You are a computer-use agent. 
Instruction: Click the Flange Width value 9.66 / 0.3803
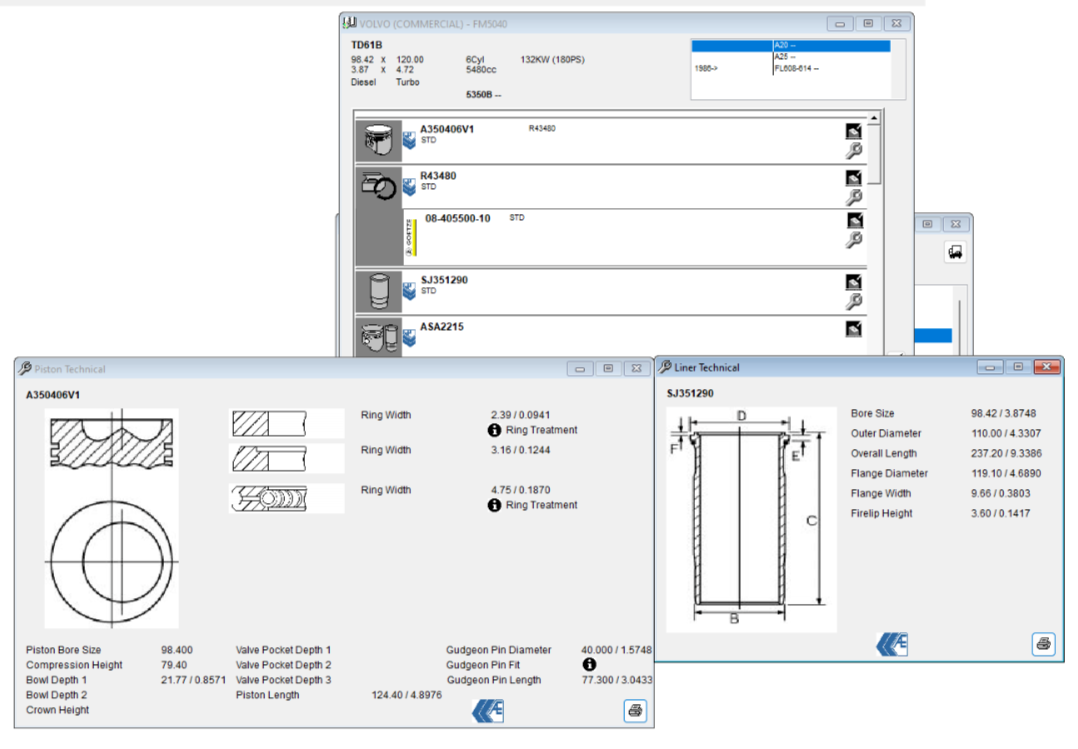(1000, 493)
